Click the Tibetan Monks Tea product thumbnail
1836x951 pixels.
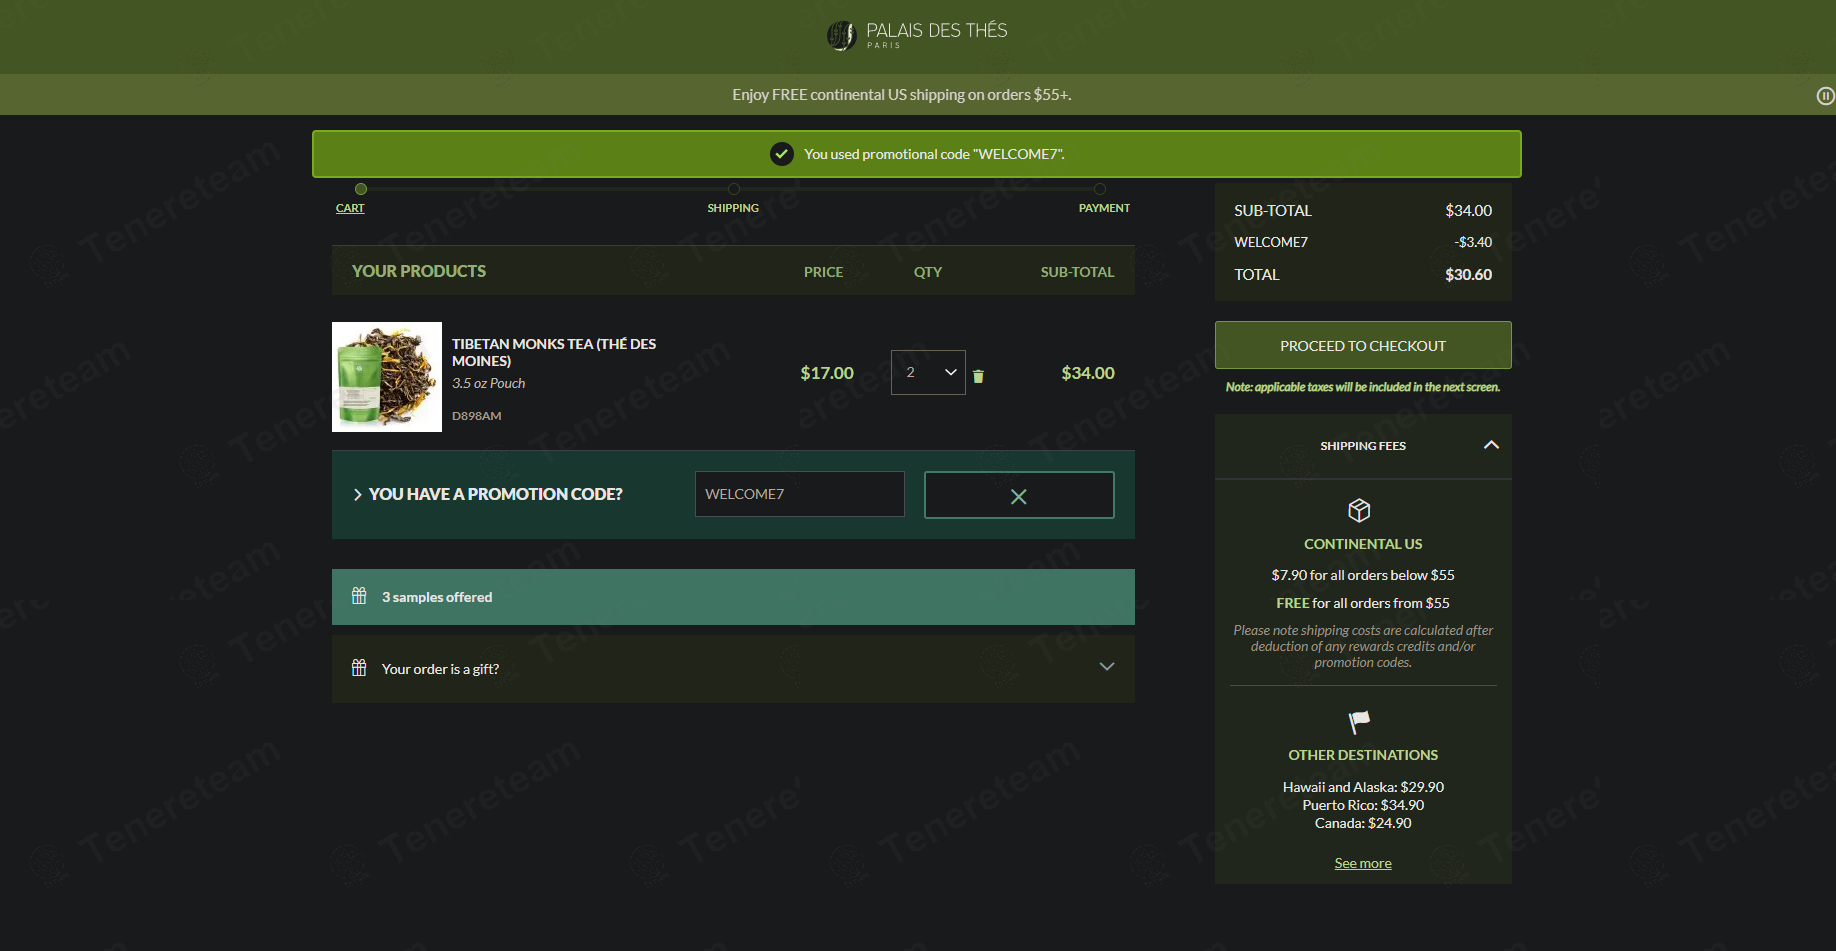click(387, 377)
